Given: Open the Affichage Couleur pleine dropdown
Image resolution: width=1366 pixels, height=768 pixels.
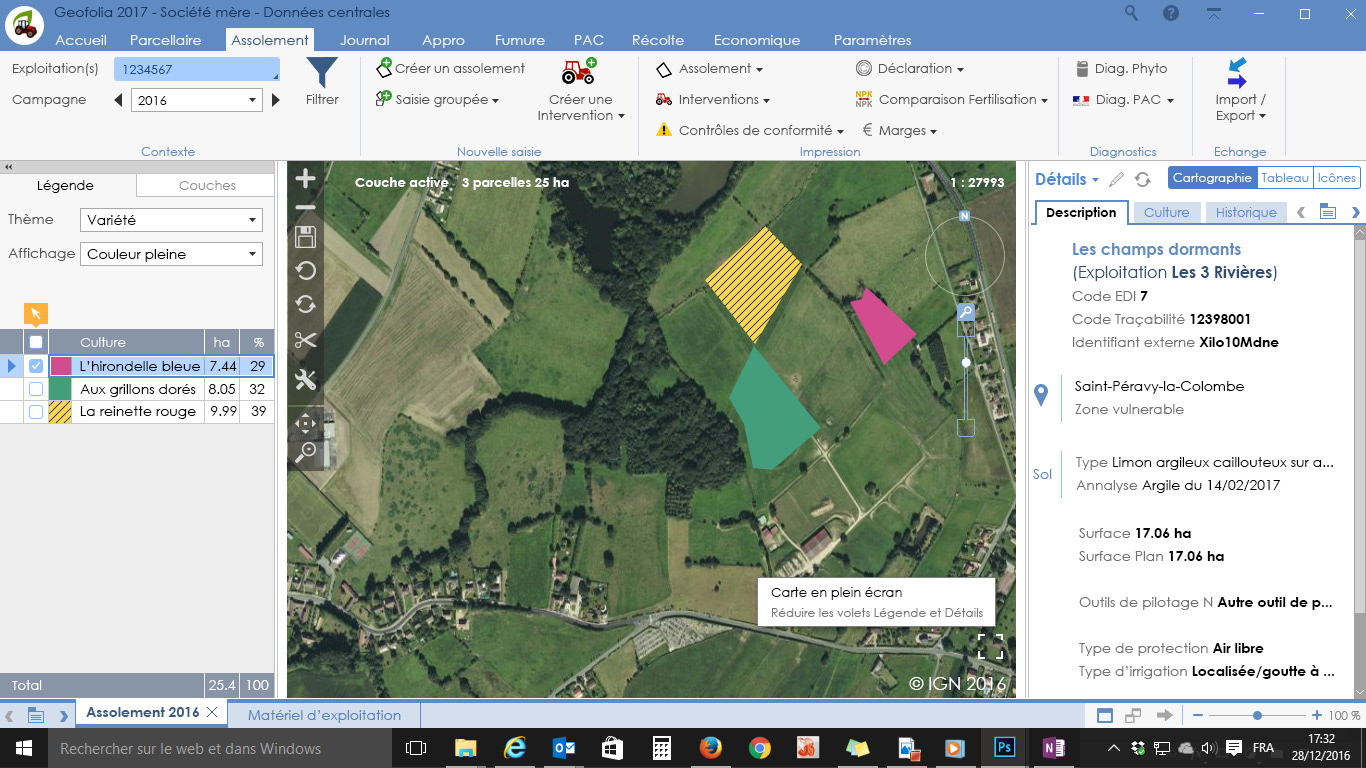Looking at the screenshot, I should tap(171, 254).
